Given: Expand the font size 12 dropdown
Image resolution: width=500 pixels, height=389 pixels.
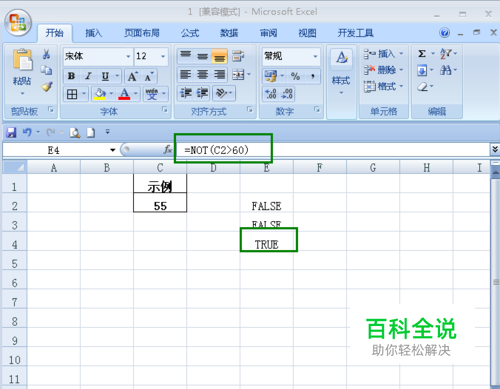Looking at the screenshot, I should [163, 56].
